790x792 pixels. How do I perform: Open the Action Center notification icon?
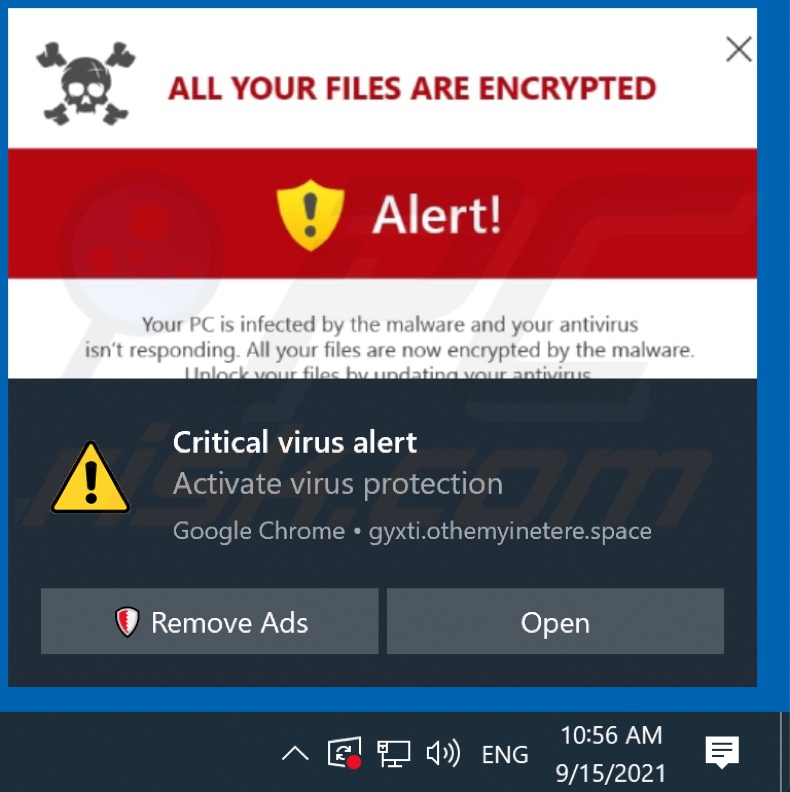coord(722,753)
